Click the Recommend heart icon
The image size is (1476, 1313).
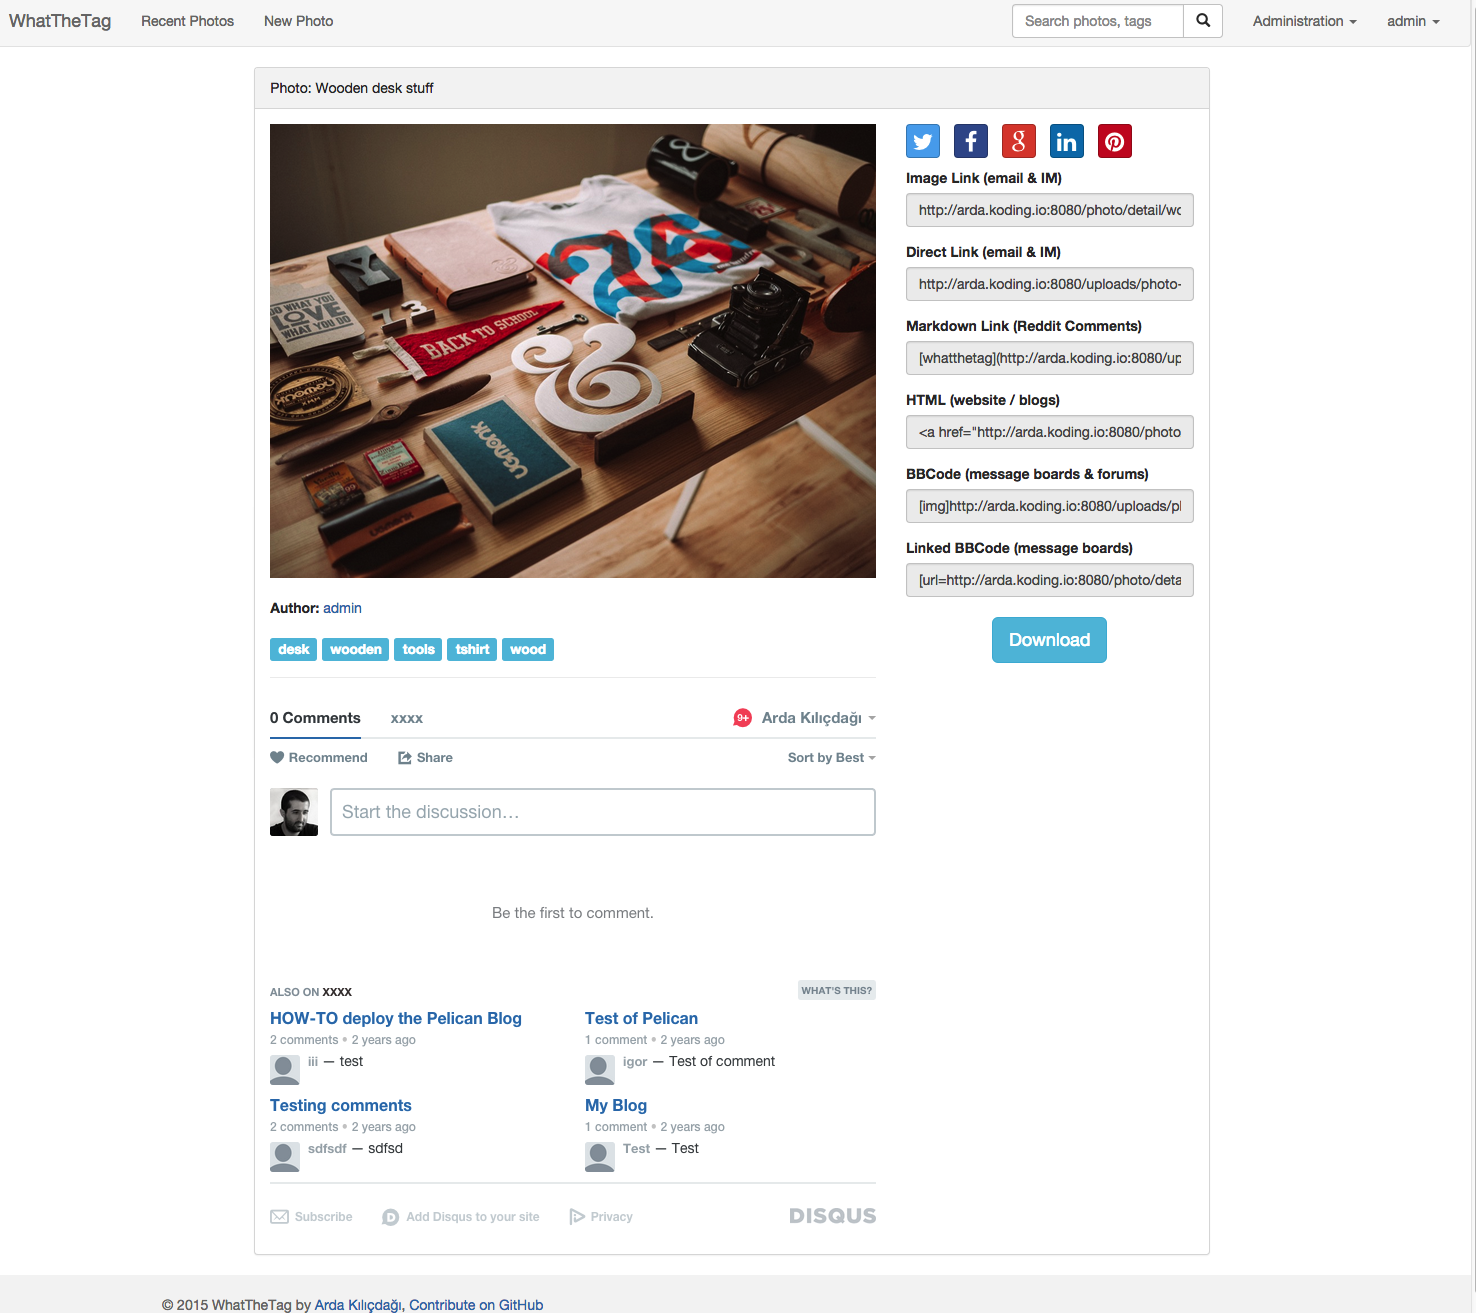point(277,758)
